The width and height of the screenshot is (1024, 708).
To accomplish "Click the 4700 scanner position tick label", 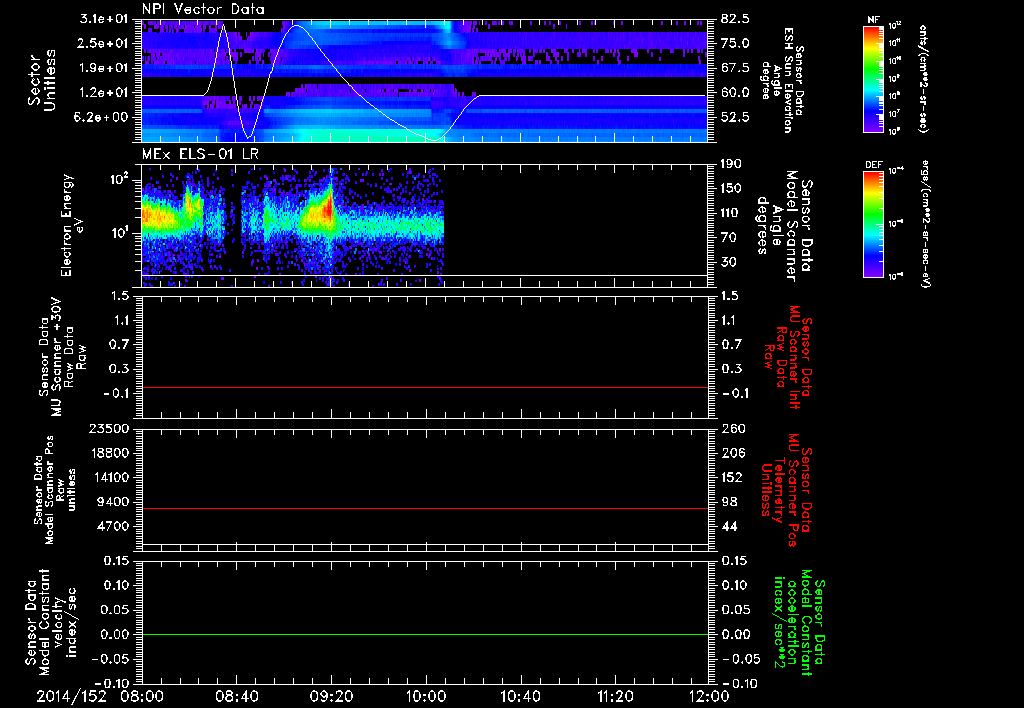I will click(112, 526).
